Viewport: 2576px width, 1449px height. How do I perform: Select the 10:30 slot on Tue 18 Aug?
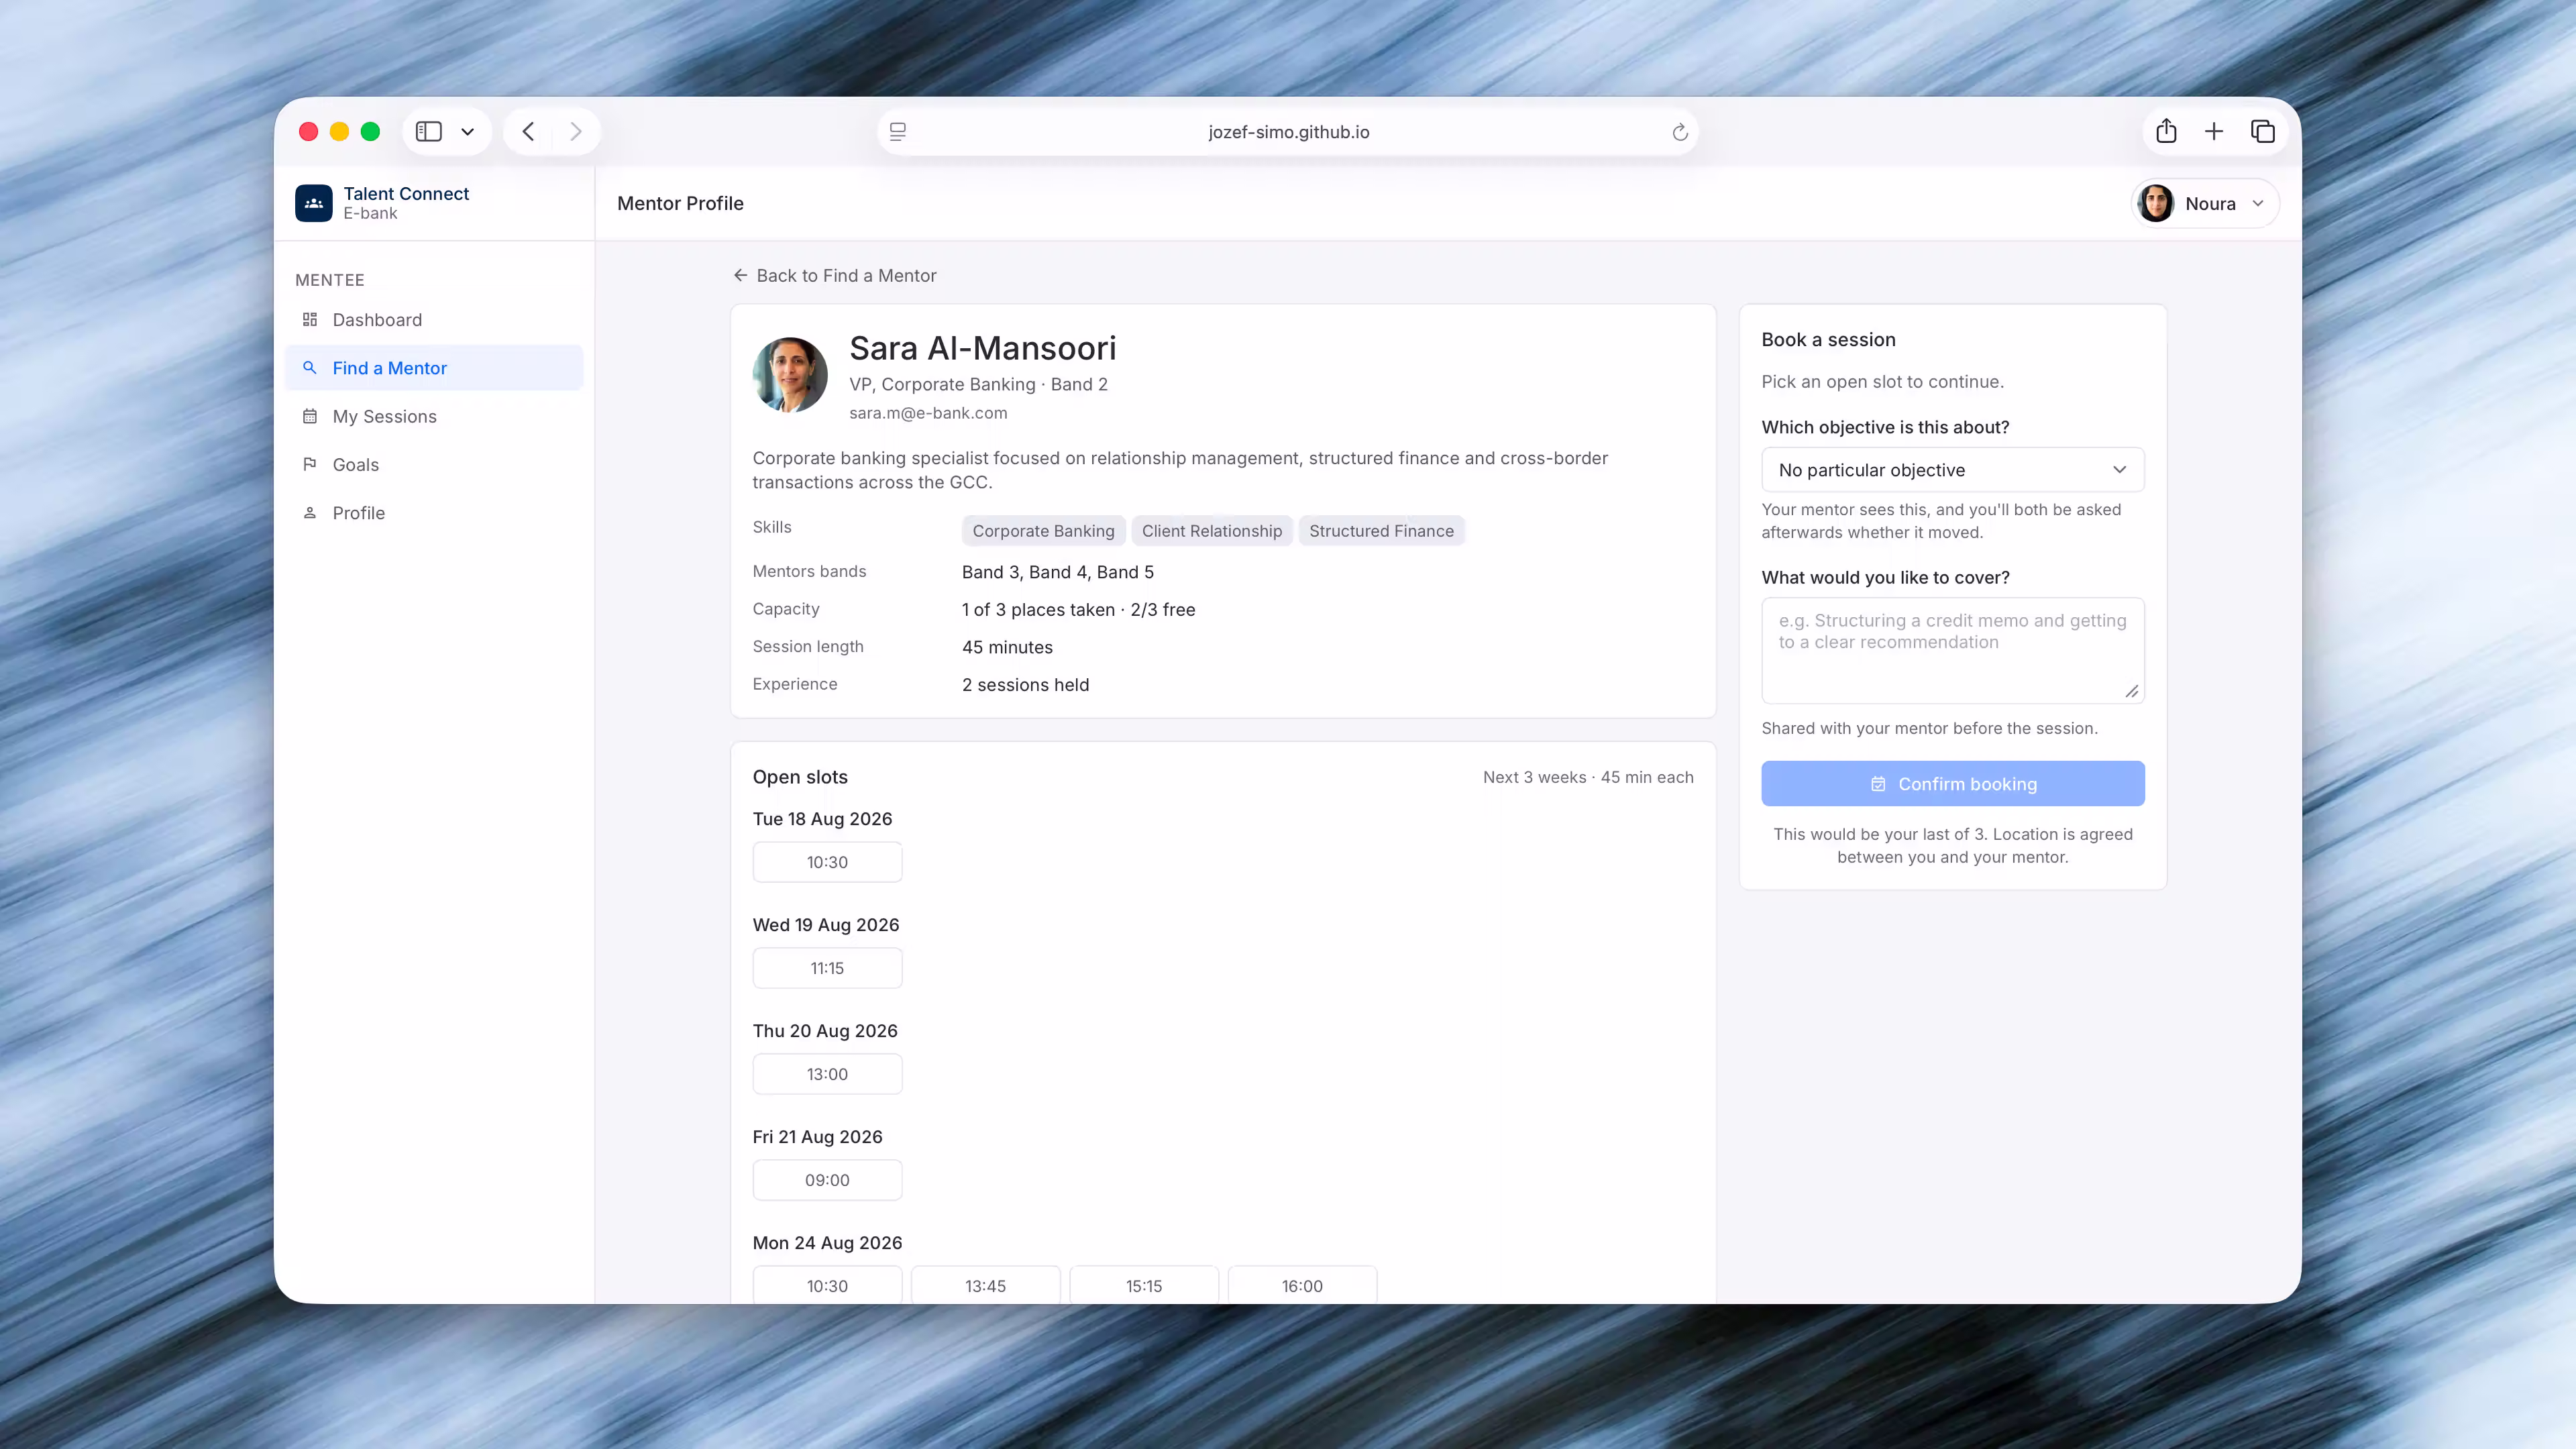(827, 862)
